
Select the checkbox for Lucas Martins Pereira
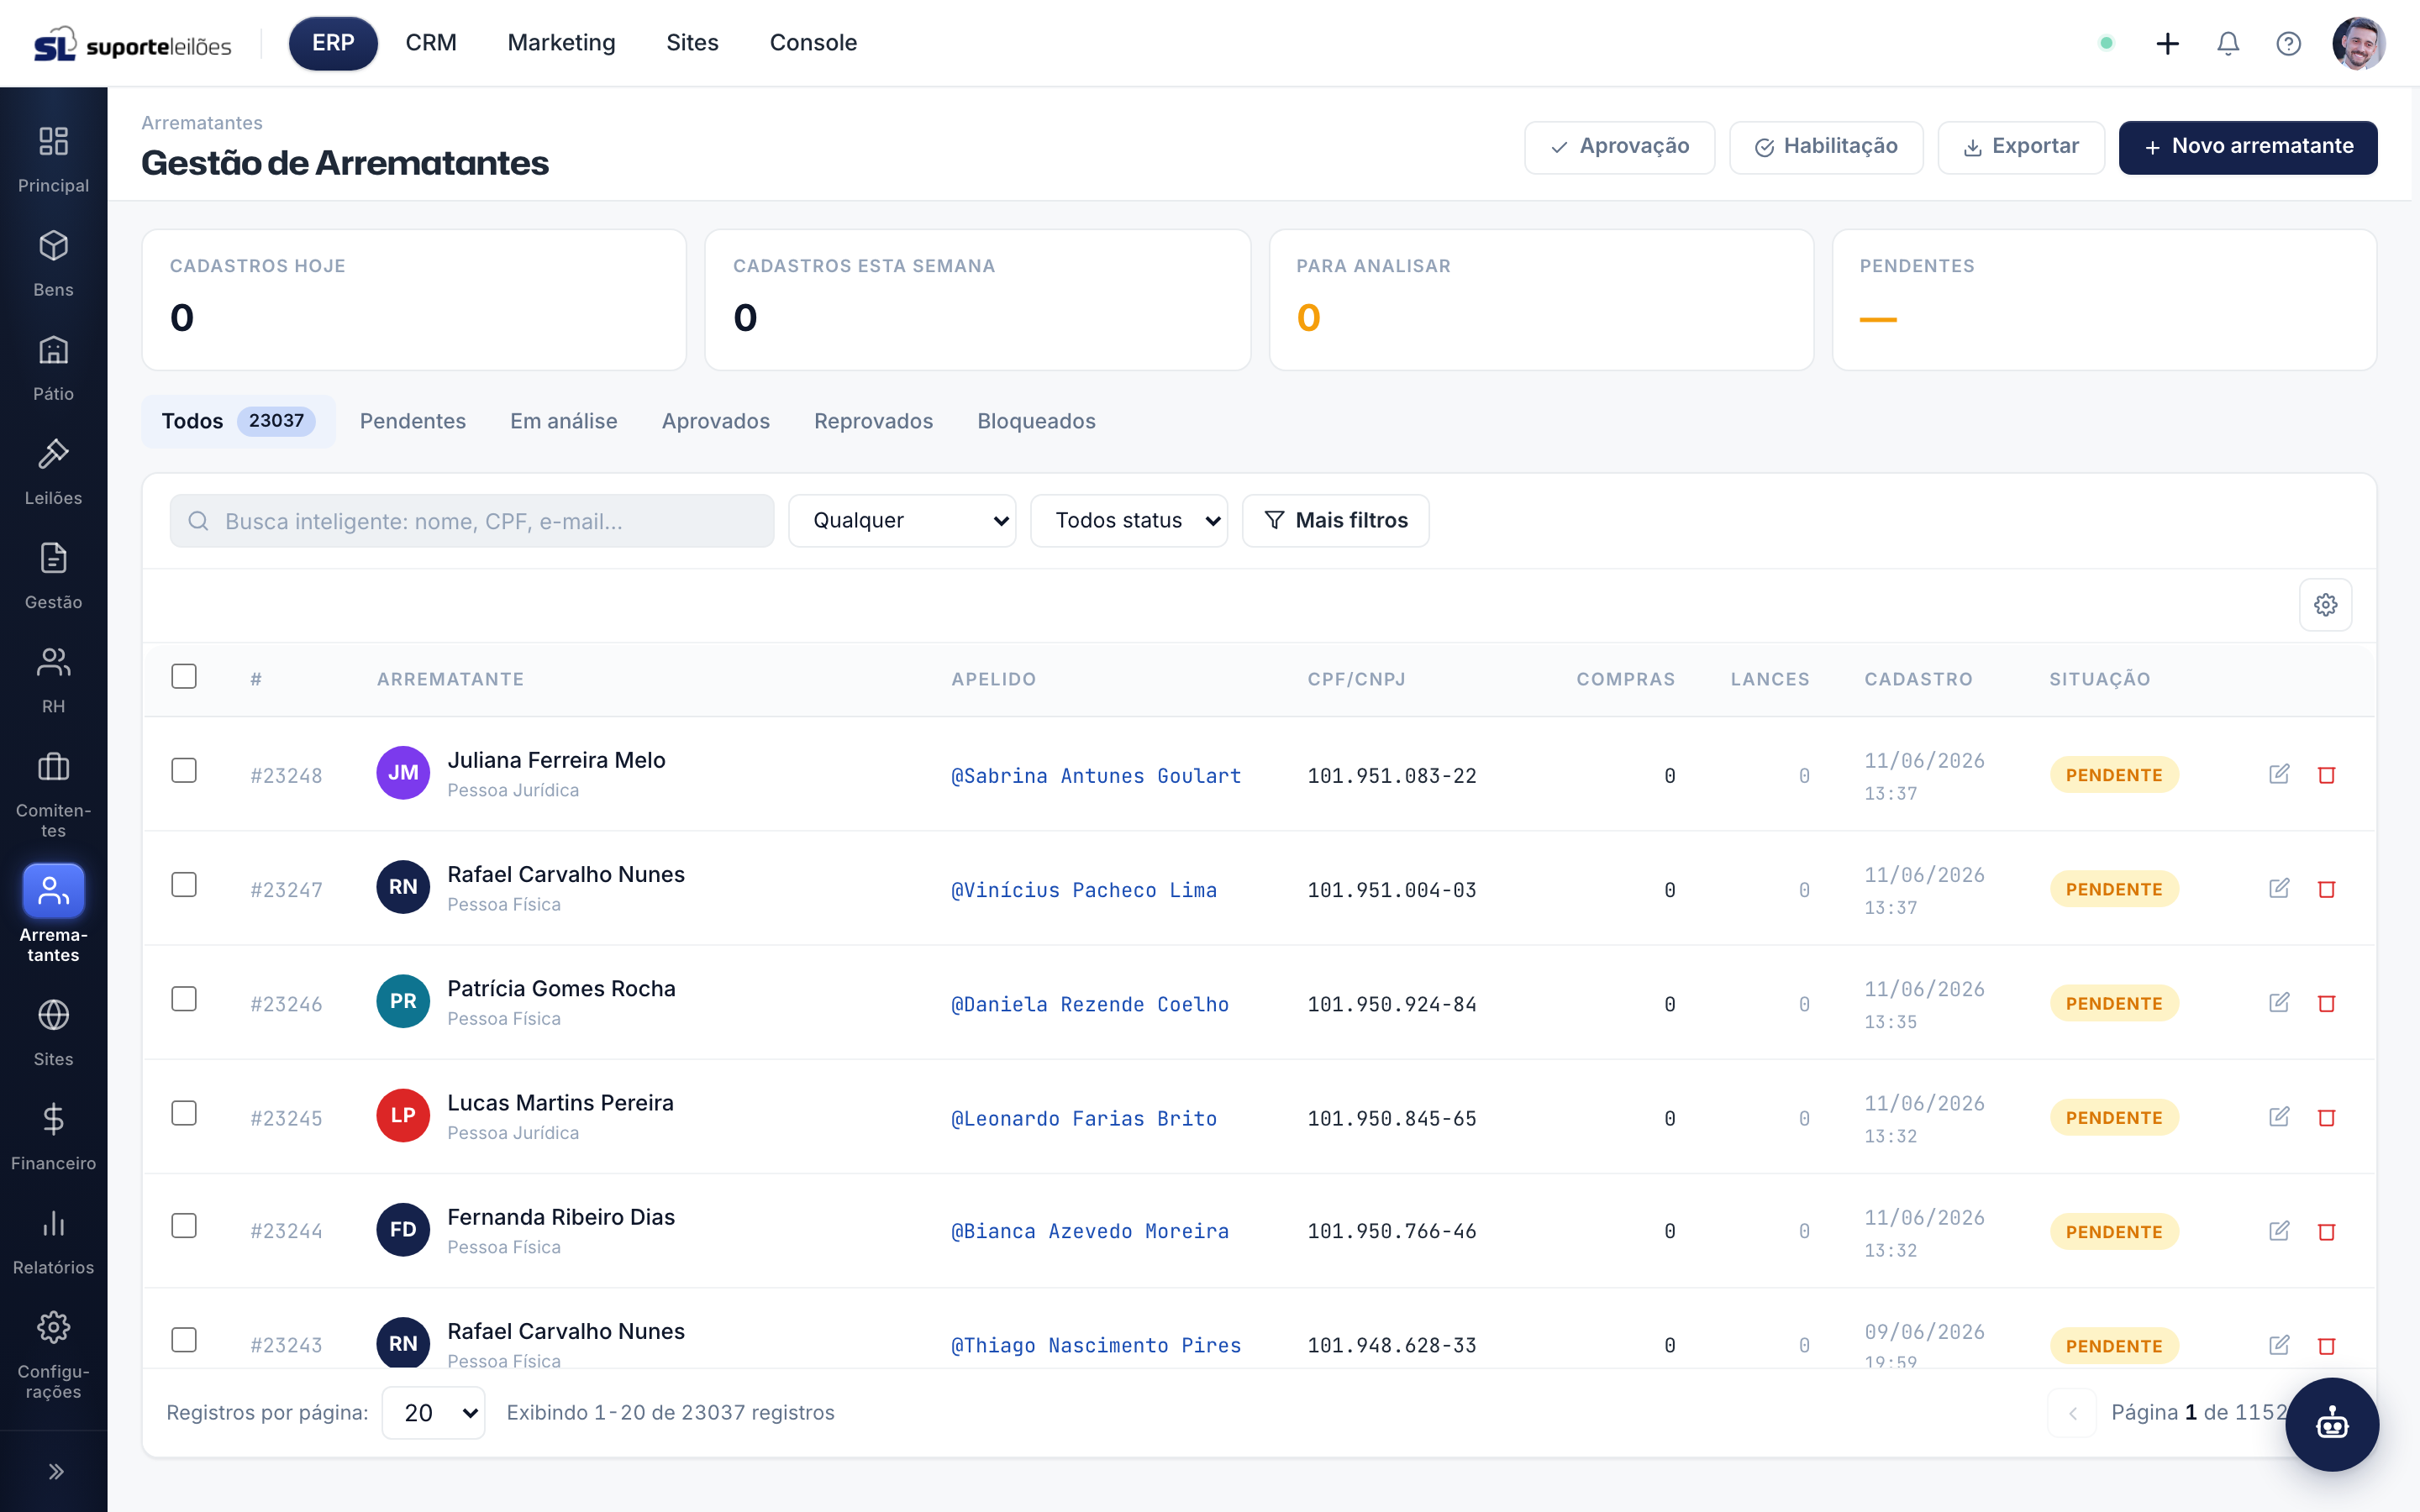(x=184, y=1114)
